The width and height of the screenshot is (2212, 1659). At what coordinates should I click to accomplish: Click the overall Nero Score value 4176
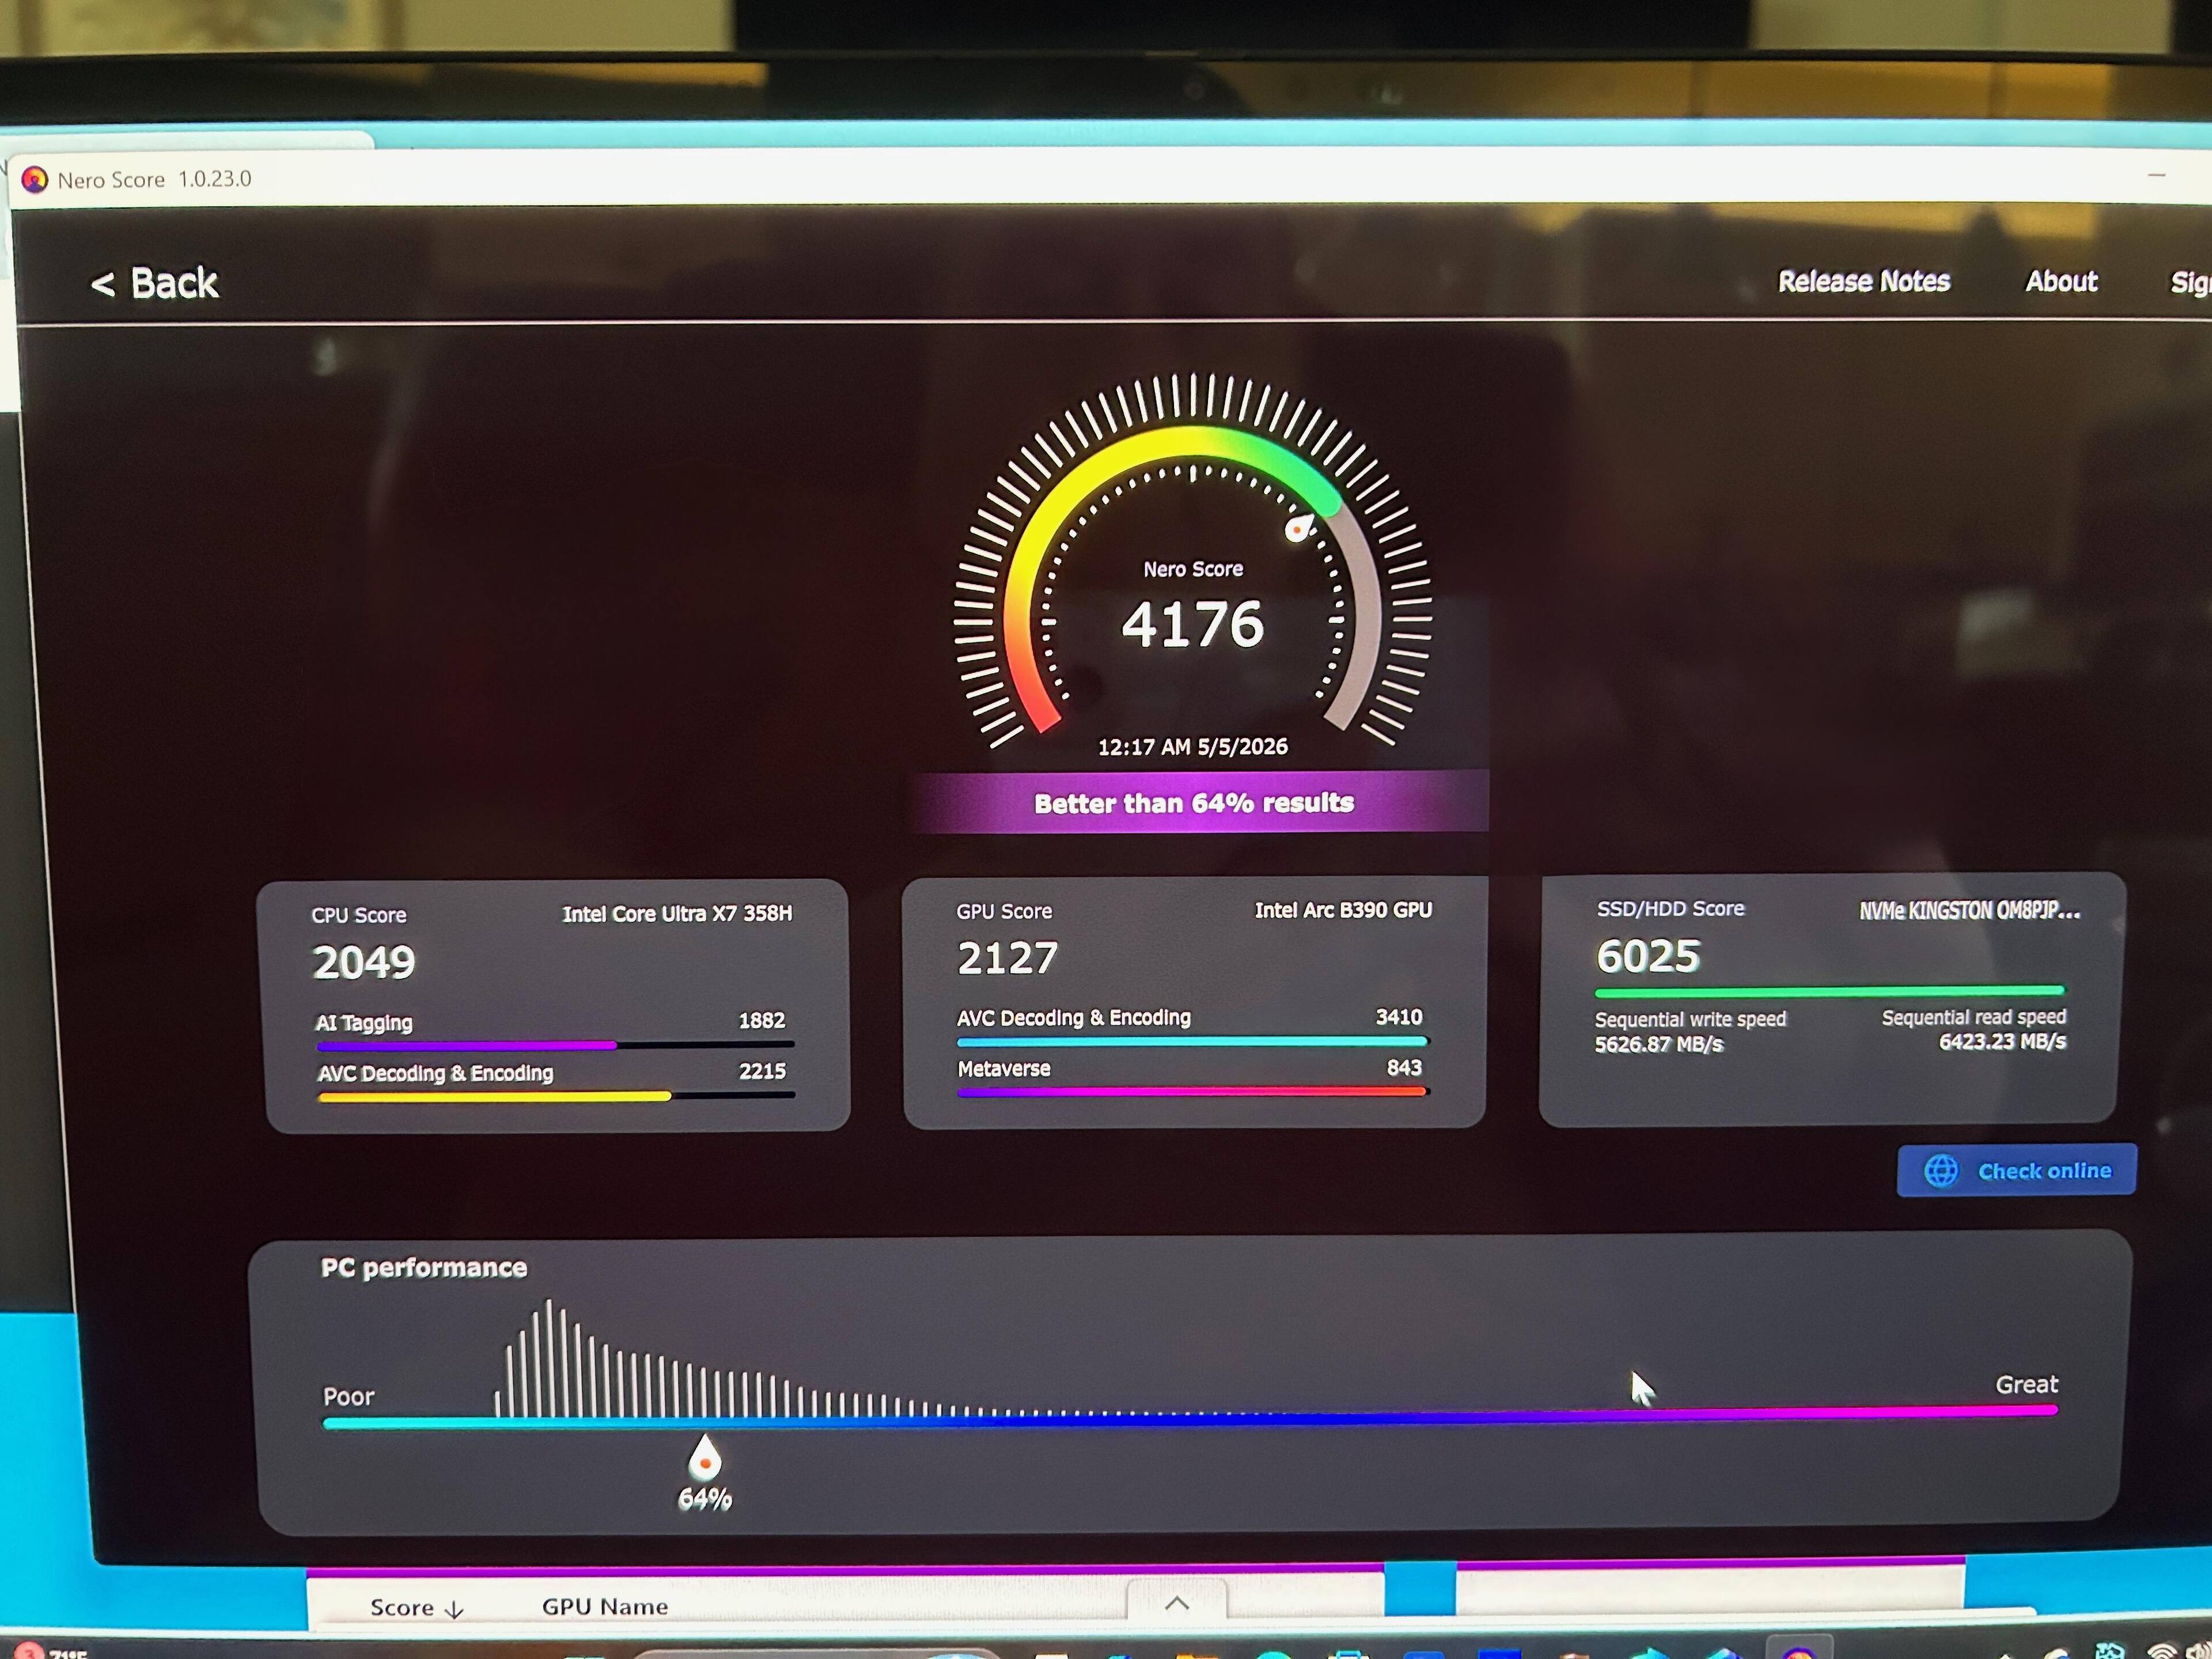click(1193, 624)
